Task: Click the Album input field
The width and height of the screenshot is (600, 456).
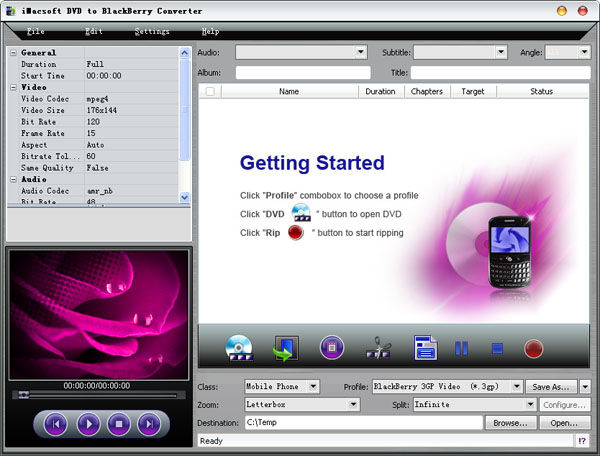Action: click(303, 72)
